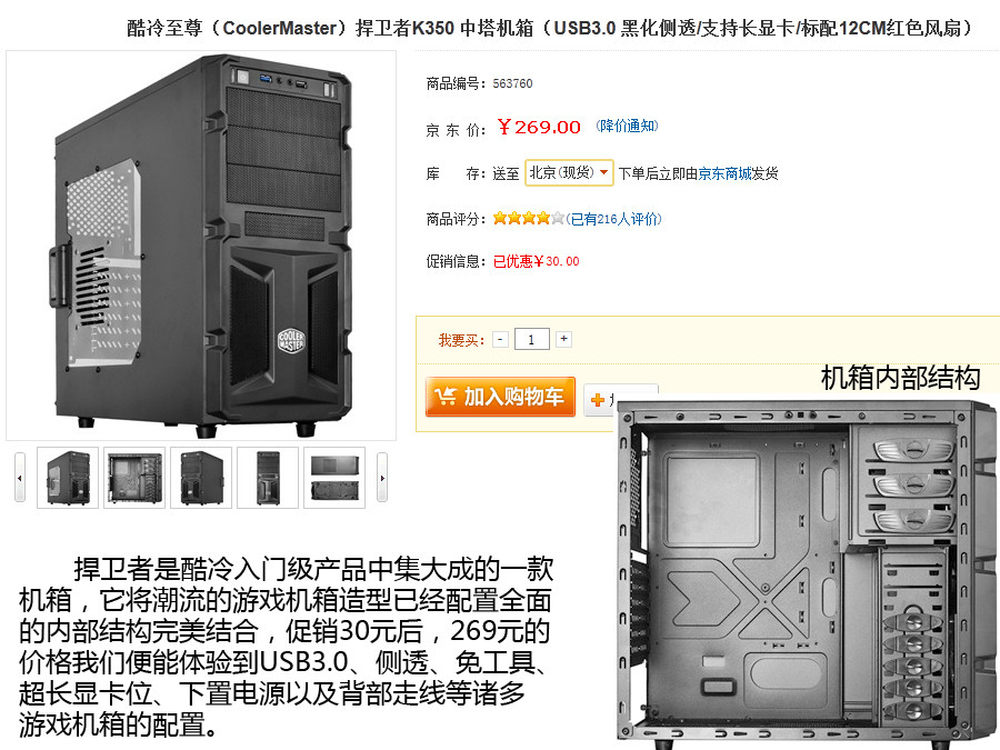Decrease purchase quantity with minus button
The image size is (1000, 750).
tap(501, 339)
